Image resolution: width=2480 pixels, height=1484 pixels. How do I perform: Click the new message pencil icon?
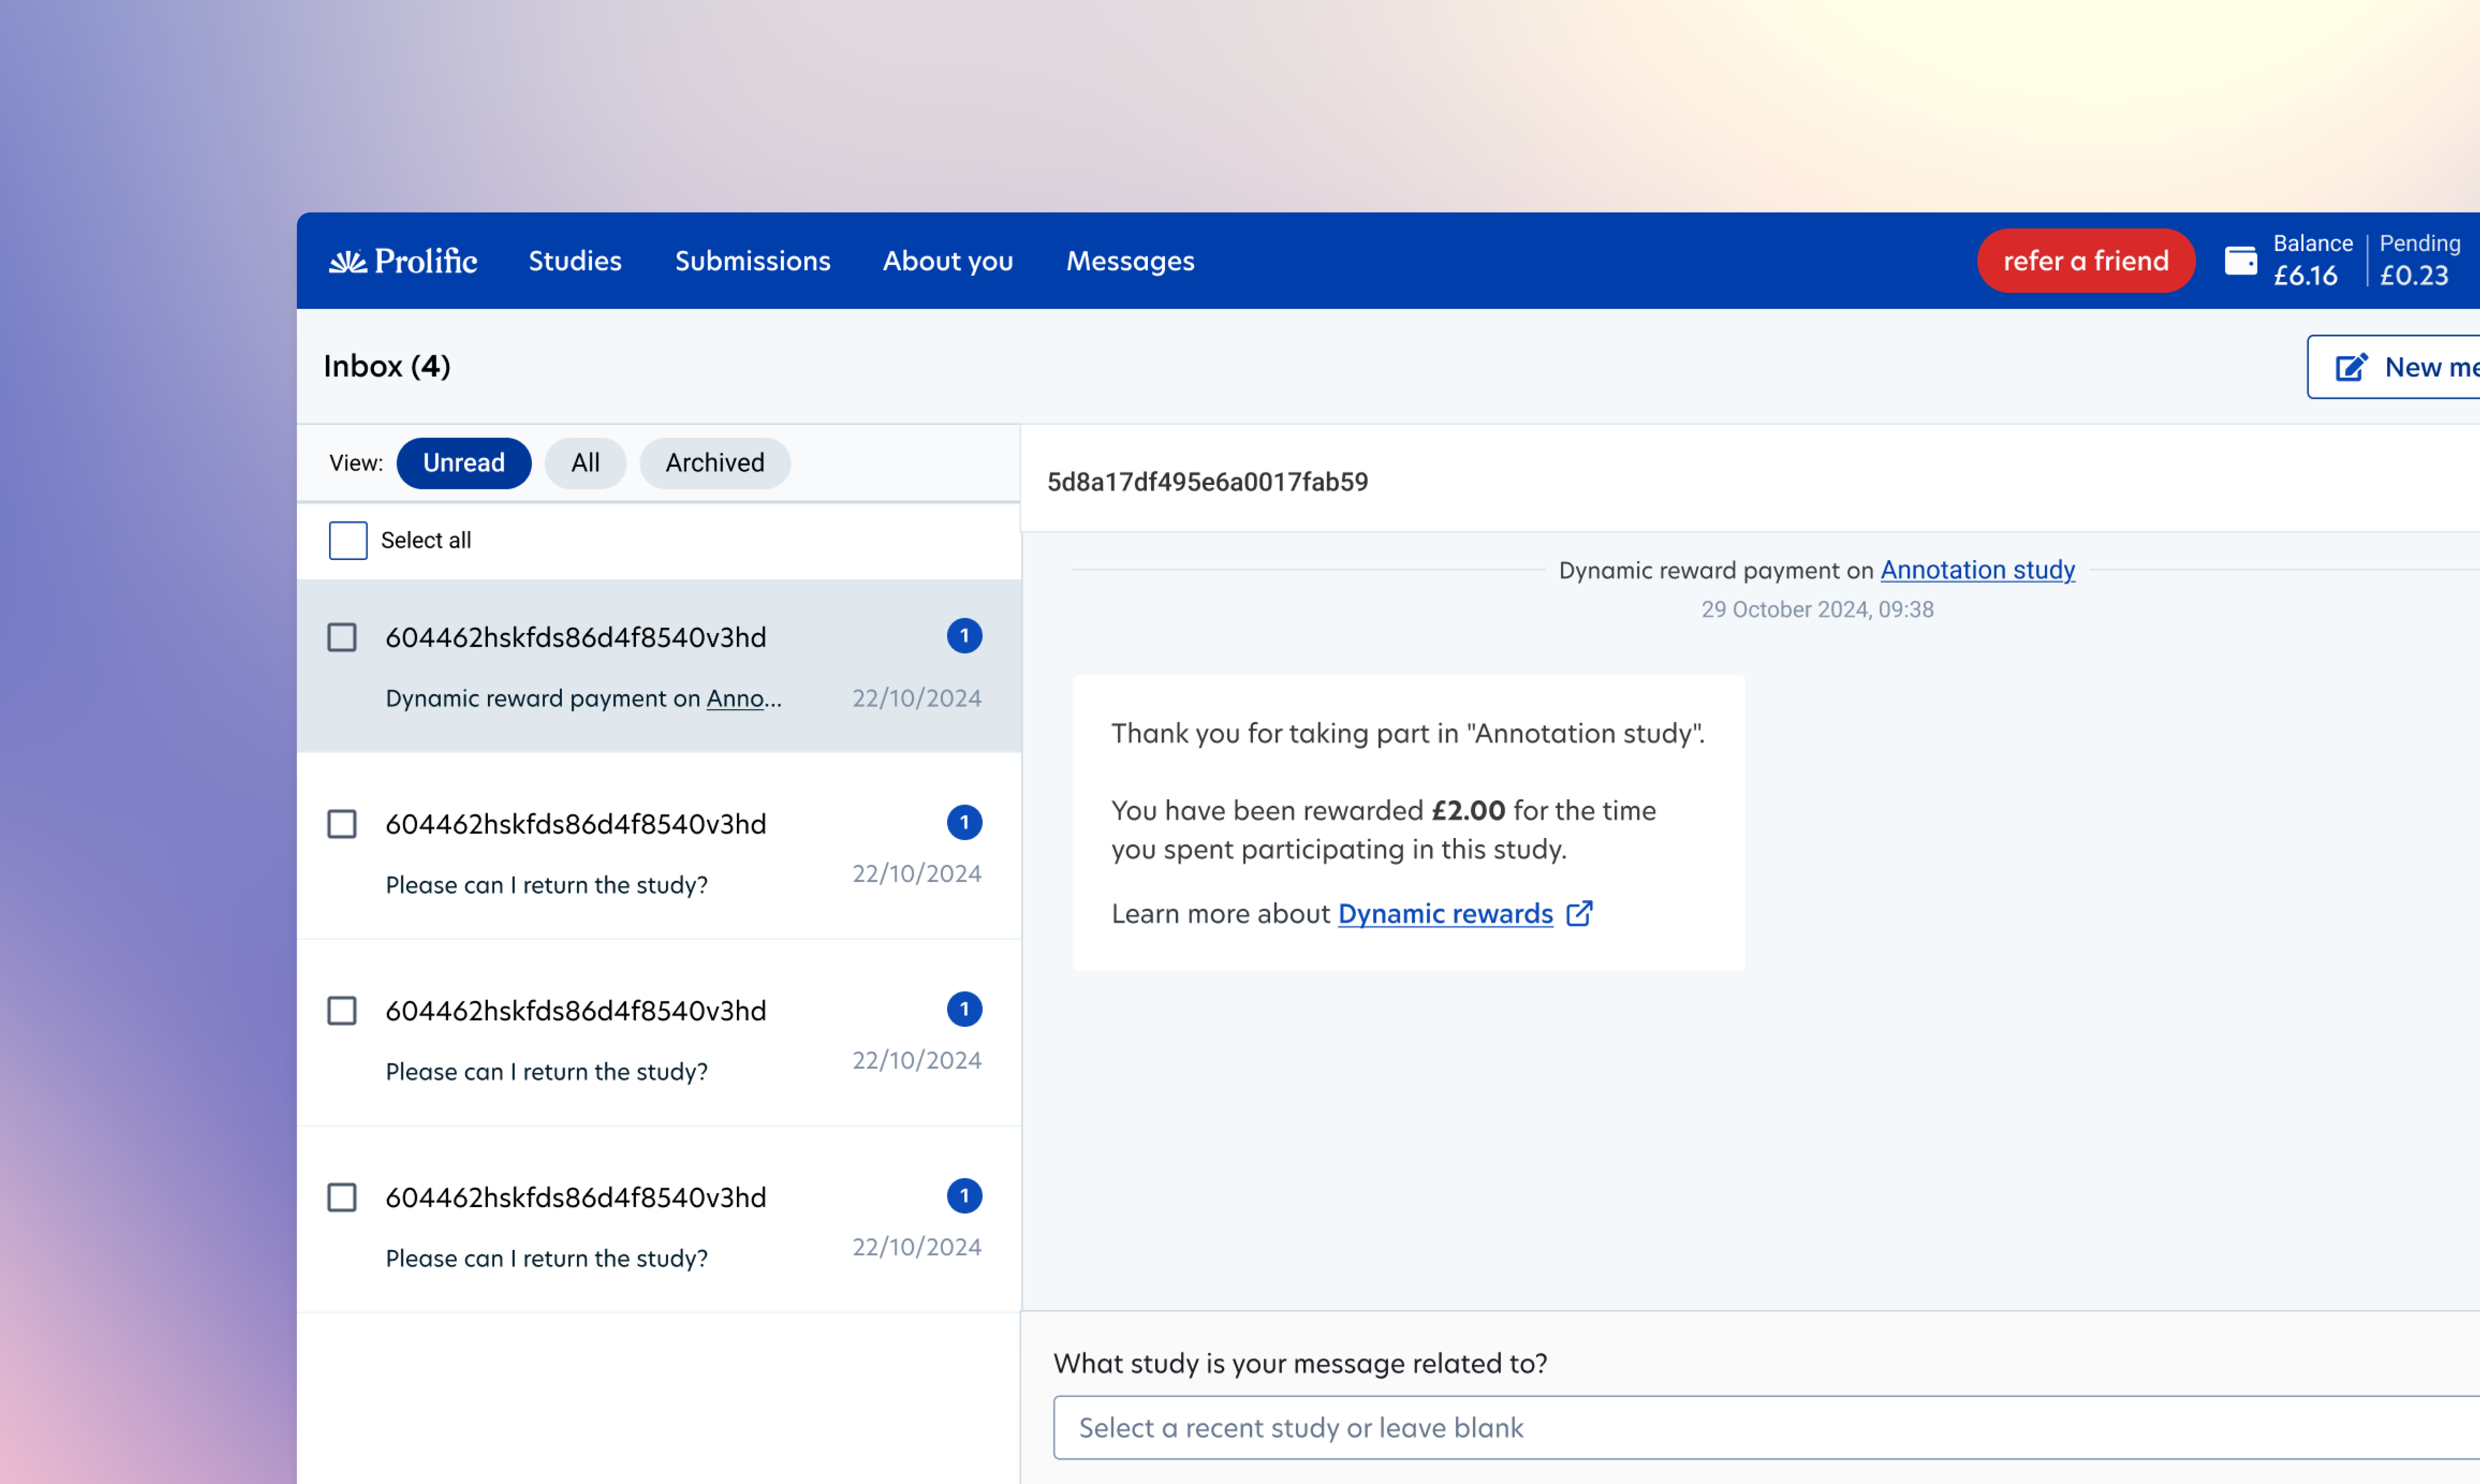pos(2351,367)
